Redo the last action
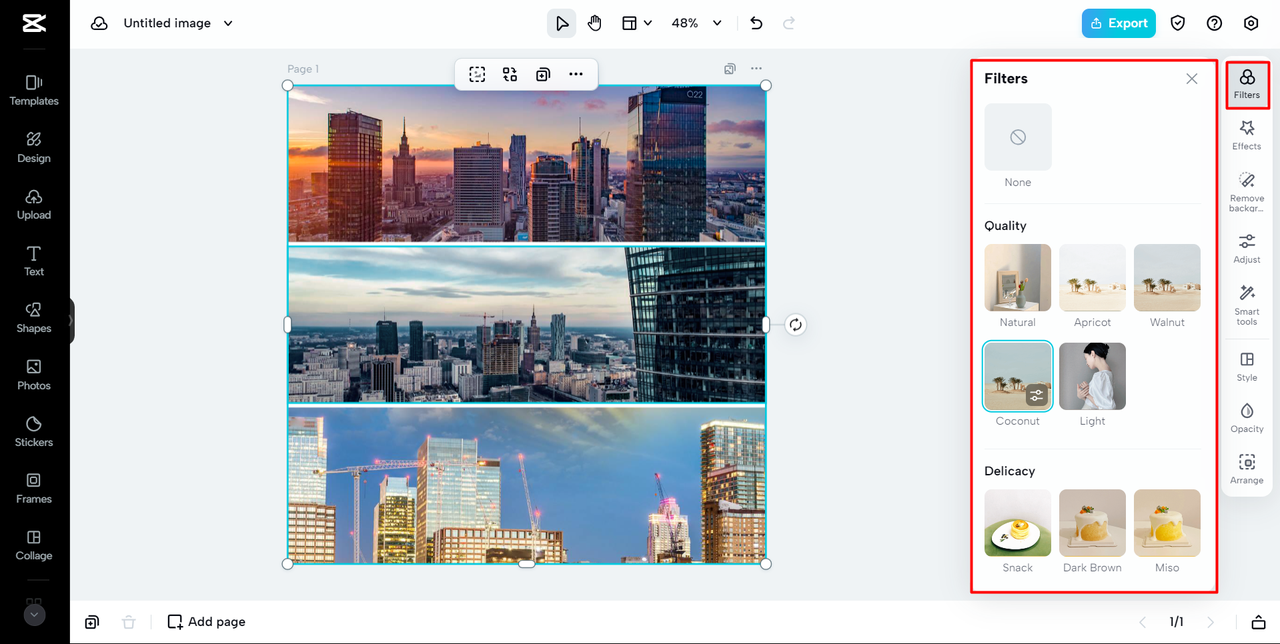Image resolution: width=1280 pixels, height=644 pixels. (789, 23)
